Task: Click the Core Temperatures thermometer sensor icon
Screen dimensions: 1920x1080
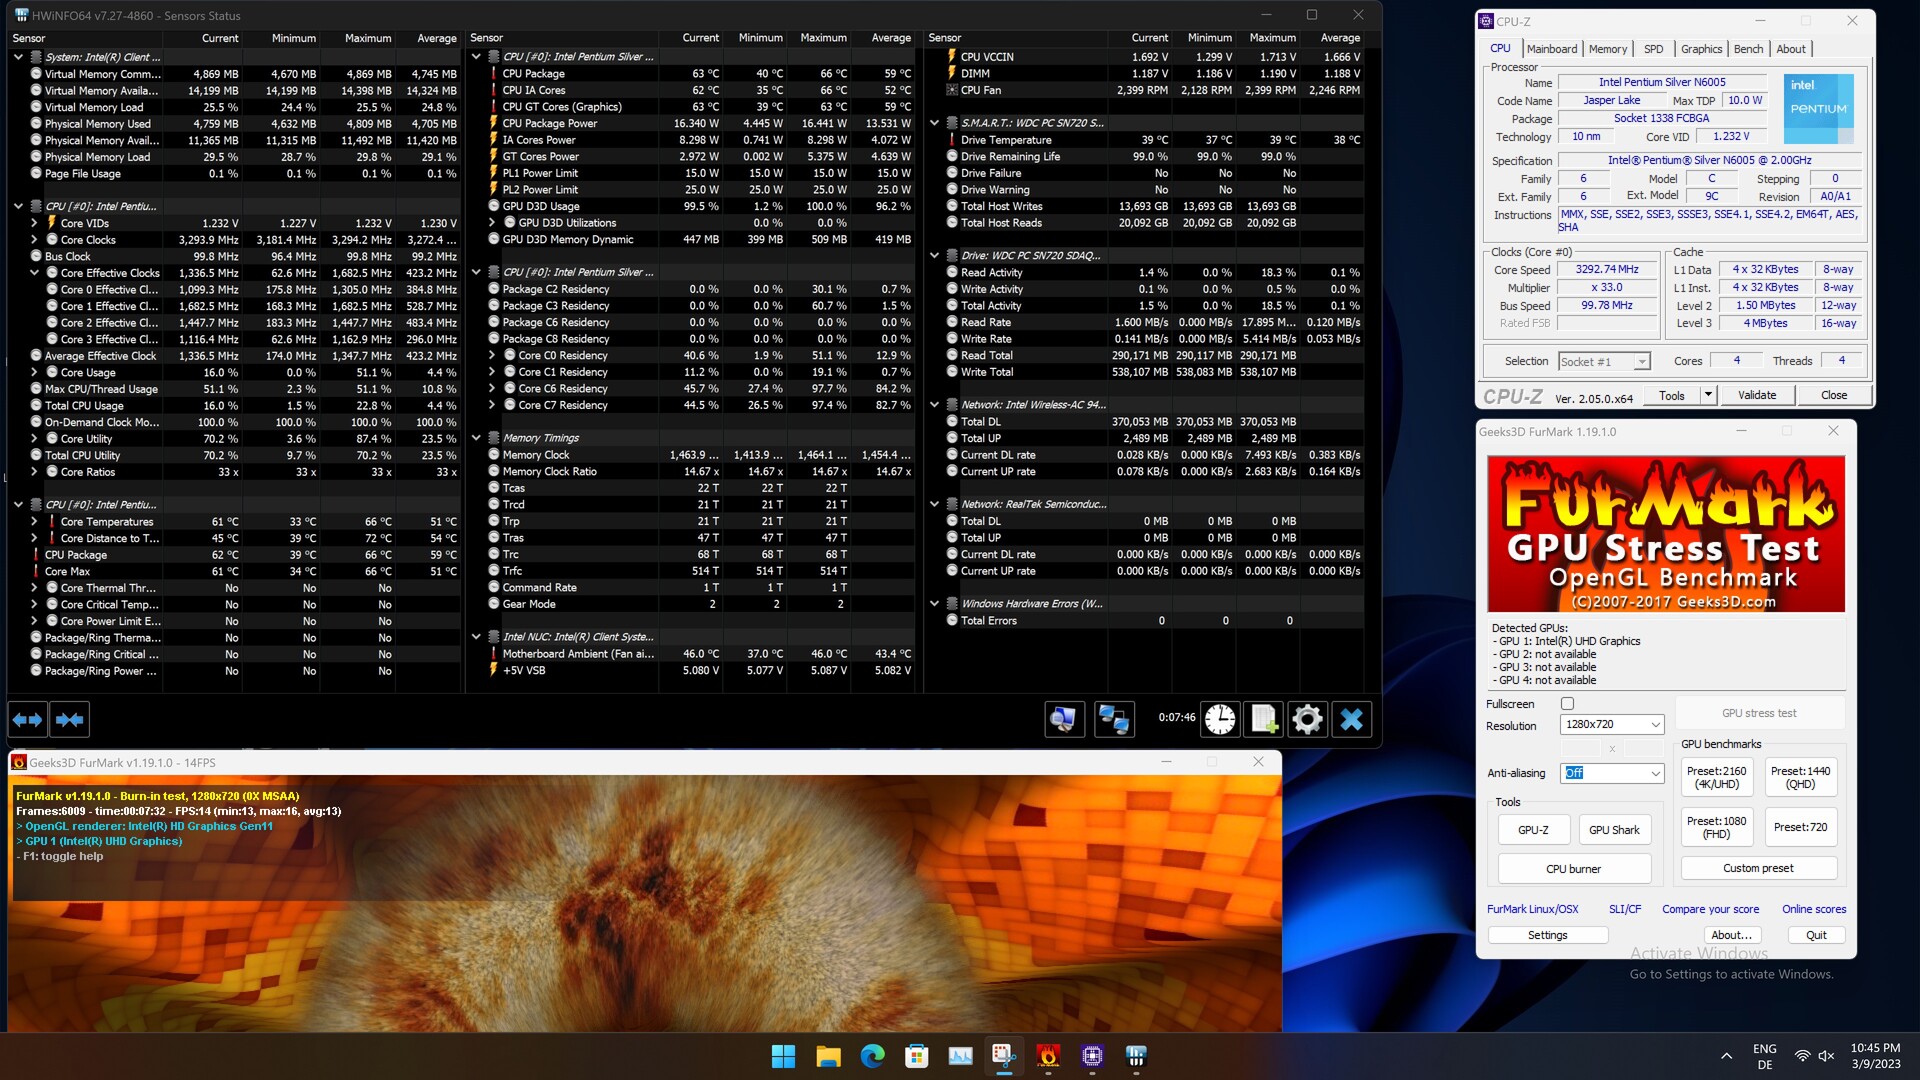Action: click(52, 522)
